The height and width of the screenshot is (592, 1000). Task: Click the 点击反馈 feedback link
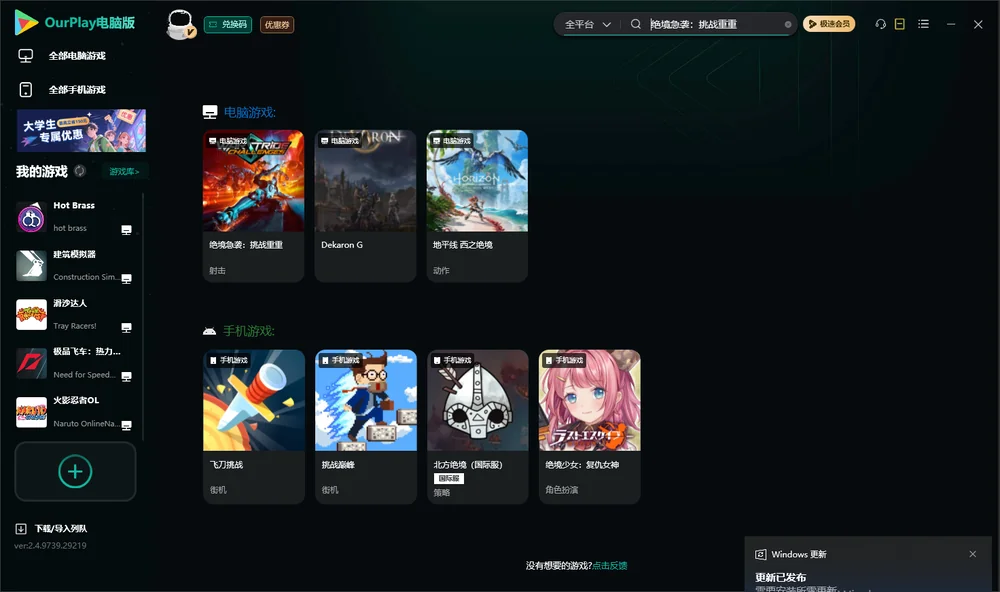[610, 565]
